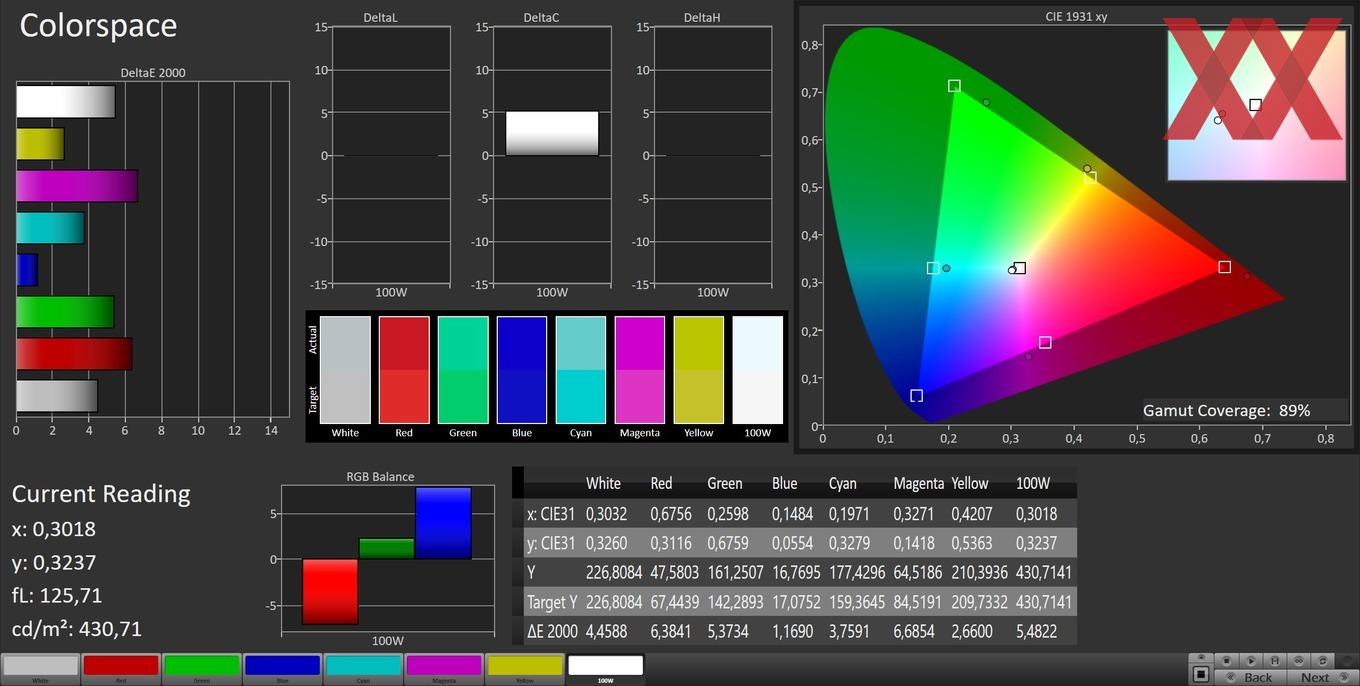1360x686 pixels.
Task: Click the green bar in DeltaE 2000 chart
Action: tap(65, 312)
